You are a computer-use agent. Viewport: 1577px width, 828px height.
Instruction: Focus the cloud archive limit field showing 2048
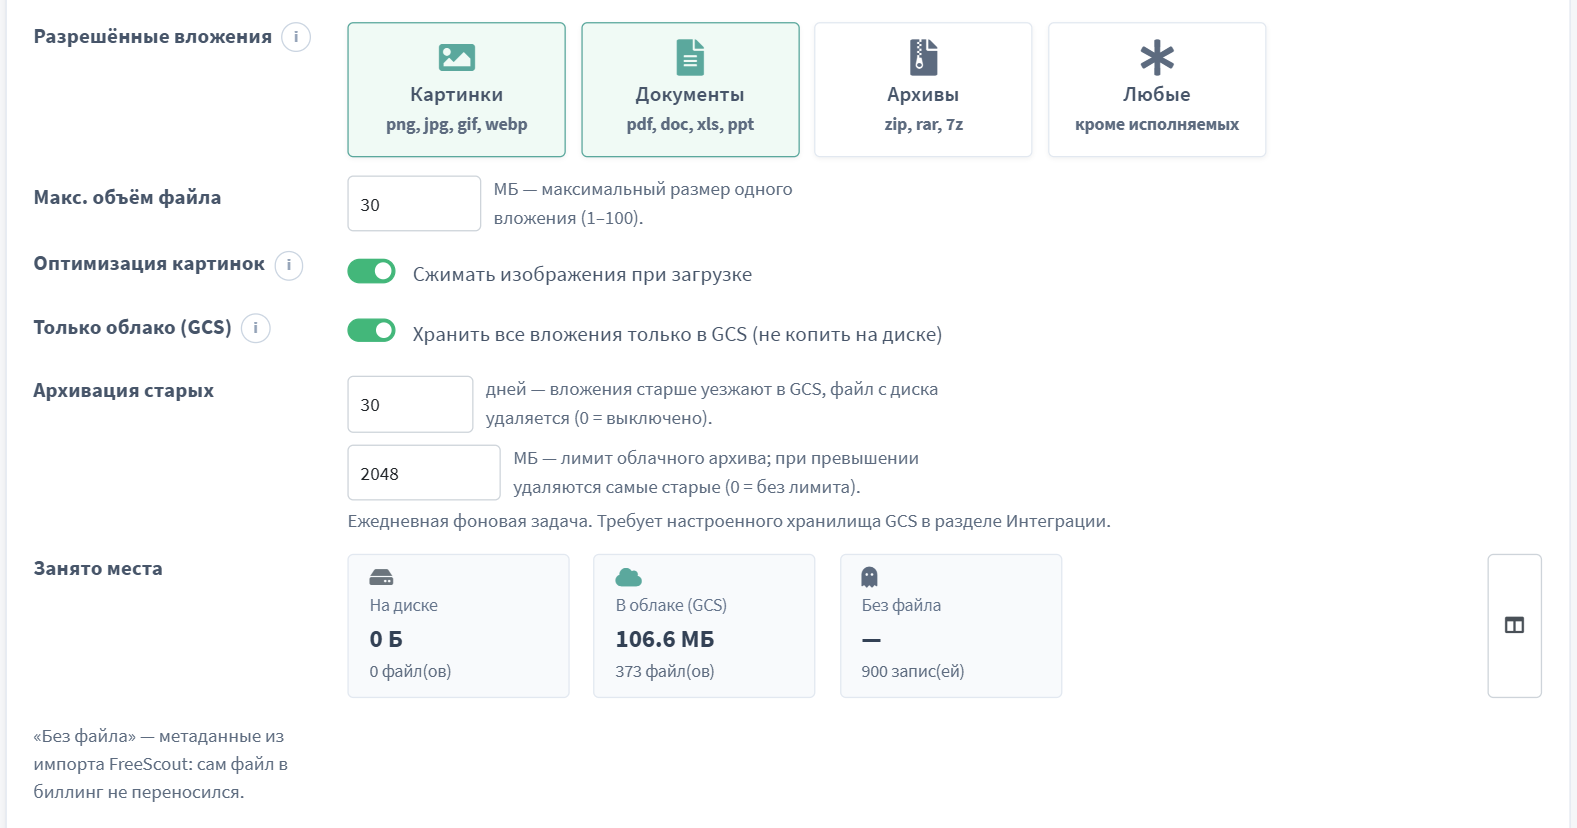pyautogui.click(x=424, y=473)
